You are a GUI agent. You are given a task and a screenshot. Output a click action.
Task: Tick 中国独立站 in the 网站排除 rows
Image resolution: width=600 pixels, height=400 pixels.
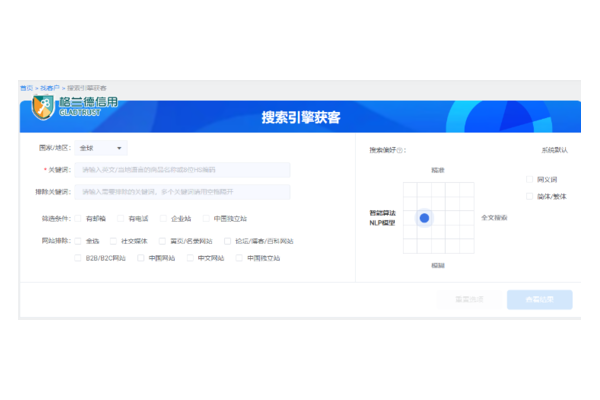239,258
